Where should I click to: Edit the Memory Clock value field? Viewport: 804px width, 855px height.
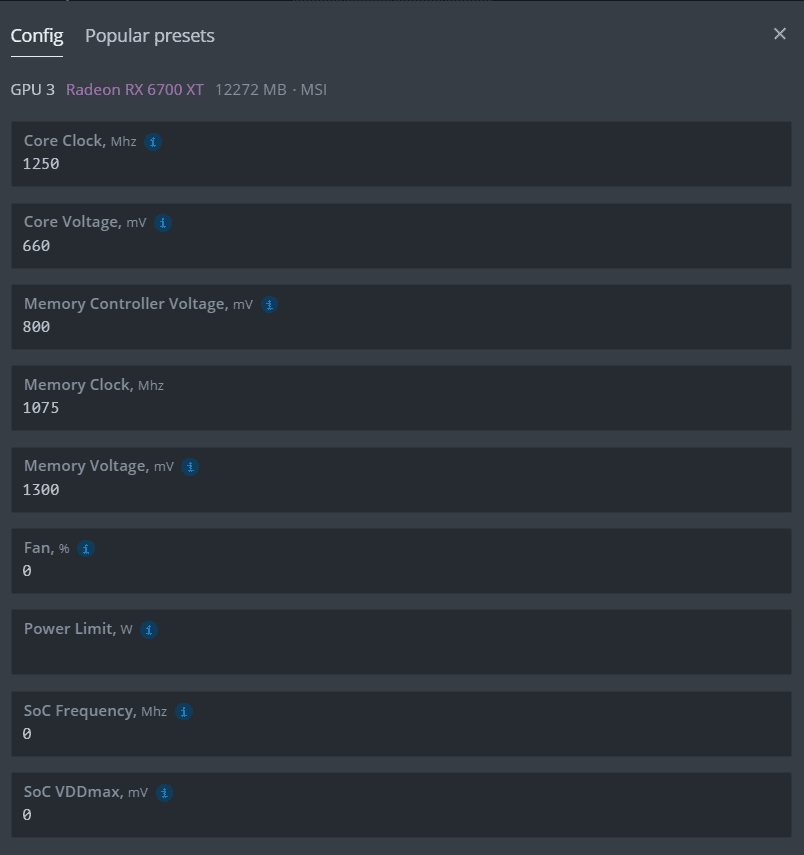point(400,408)
